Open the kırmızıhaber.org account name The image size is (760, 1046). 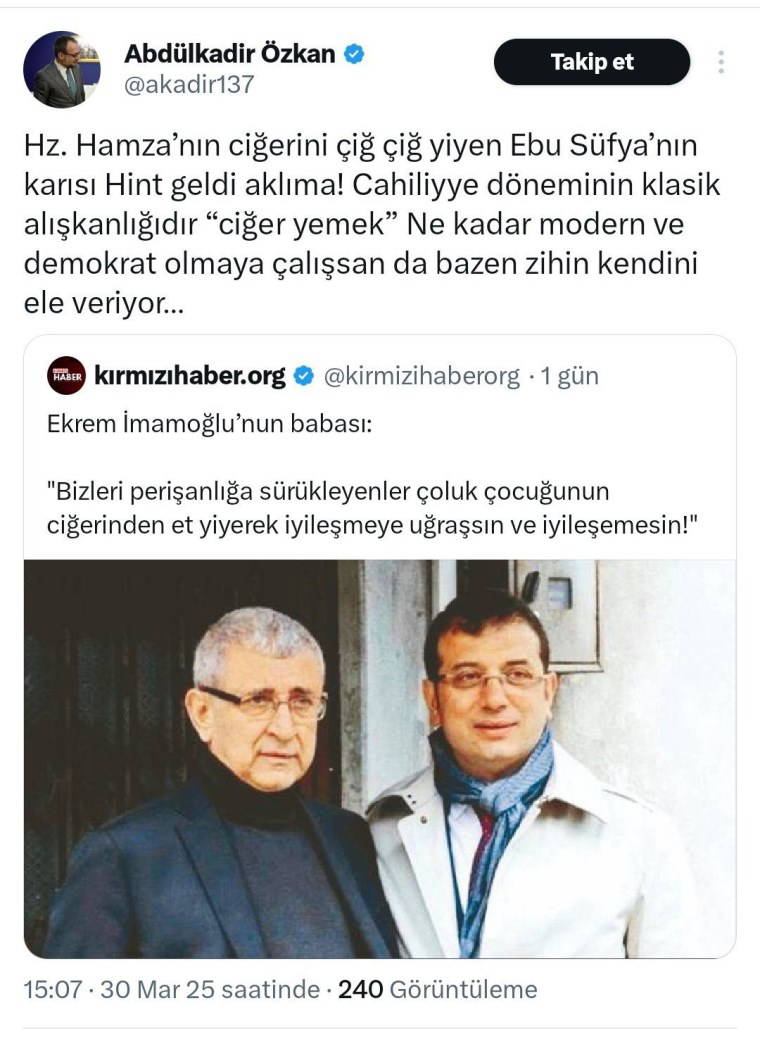189,376
